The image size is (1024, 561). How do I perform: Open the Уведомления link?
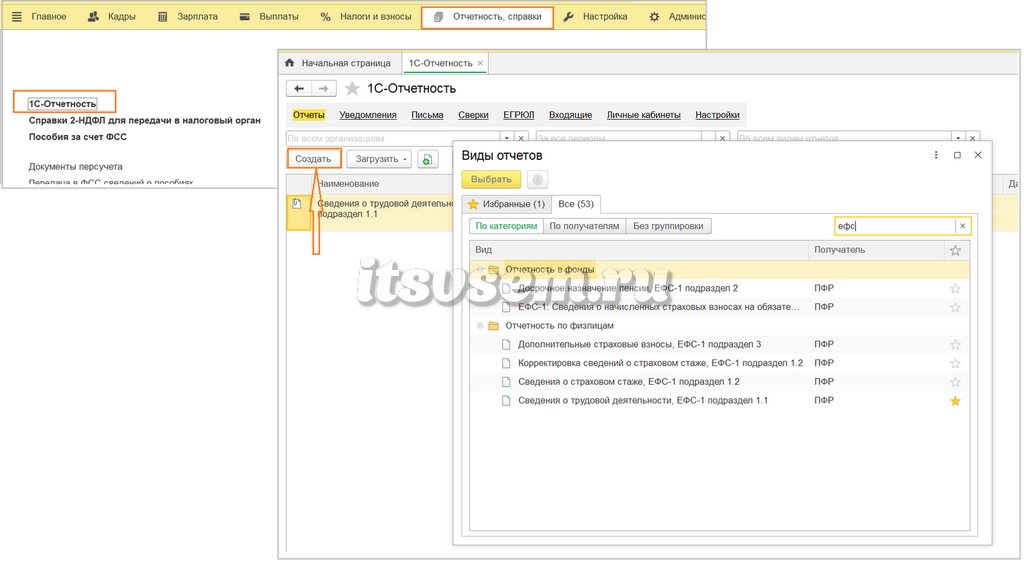click(x=368, y=115)
